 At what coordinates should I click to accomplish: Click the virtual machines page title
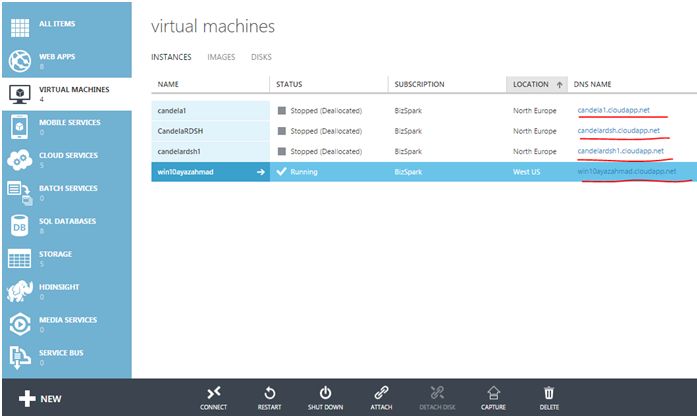tap(213, 26)
